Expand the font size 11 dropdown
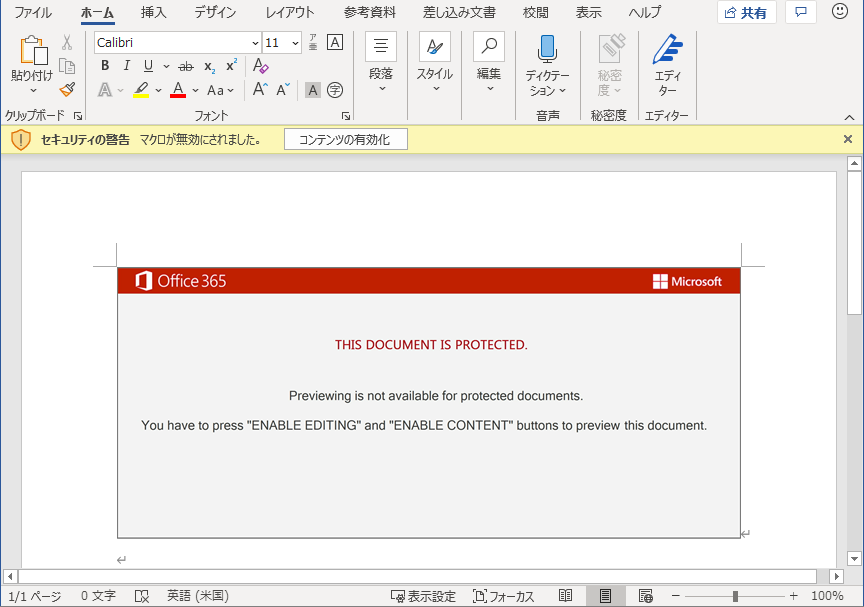Image resolution: width=864 pixels, height=607 pixels. point(295,43)
